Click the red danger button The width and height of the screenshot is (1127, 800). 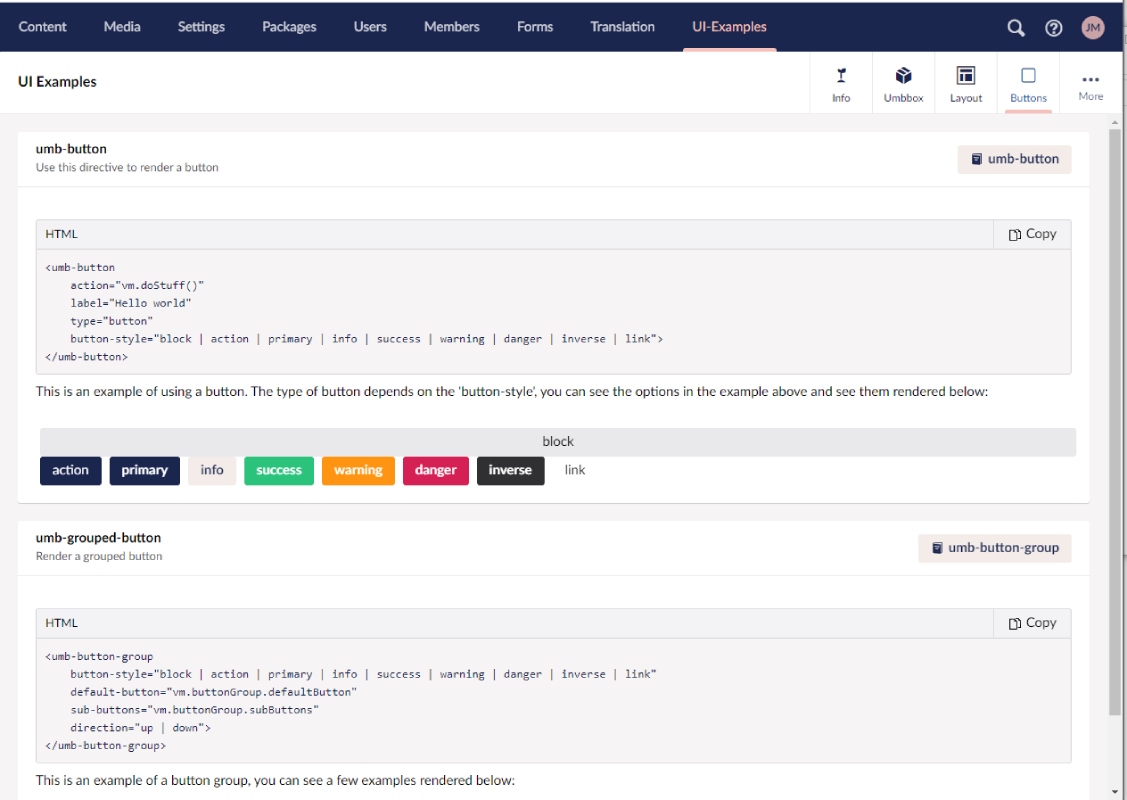click(x=436, y=470)
